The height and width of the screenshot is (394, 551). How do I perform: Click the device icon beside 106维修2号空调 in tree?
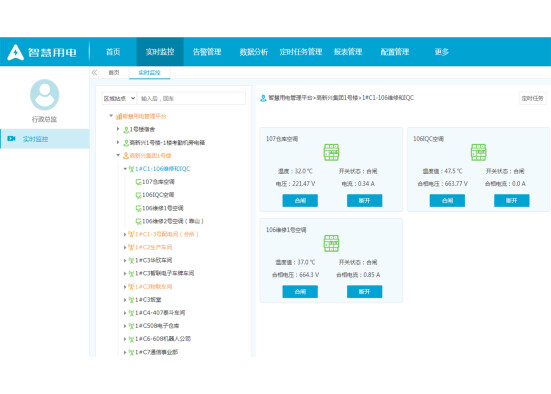point(138,221)
